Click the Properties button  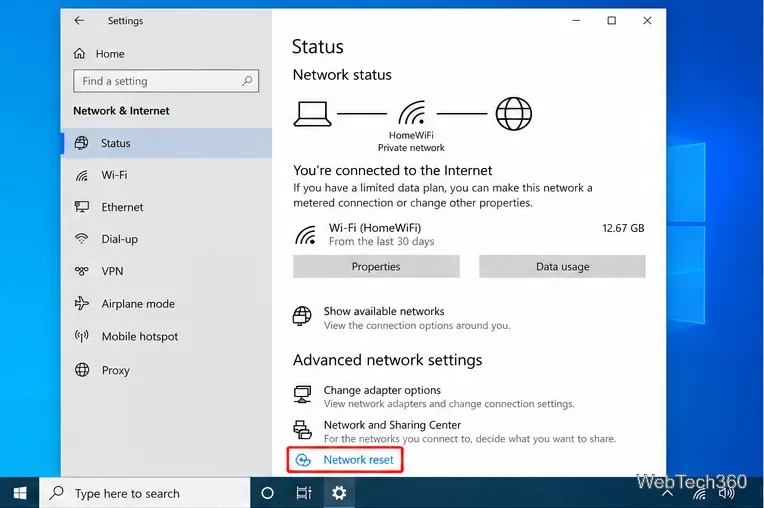point(376,266)
